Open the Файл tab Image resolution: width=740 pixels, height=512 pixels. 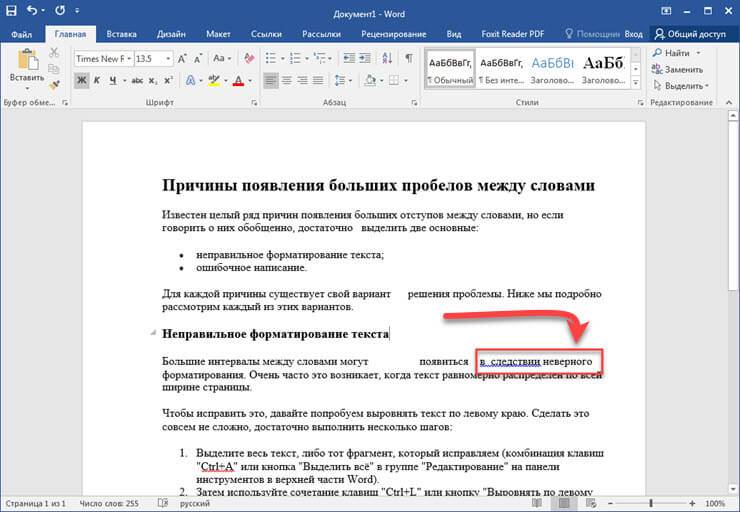[x=21, y=34]
